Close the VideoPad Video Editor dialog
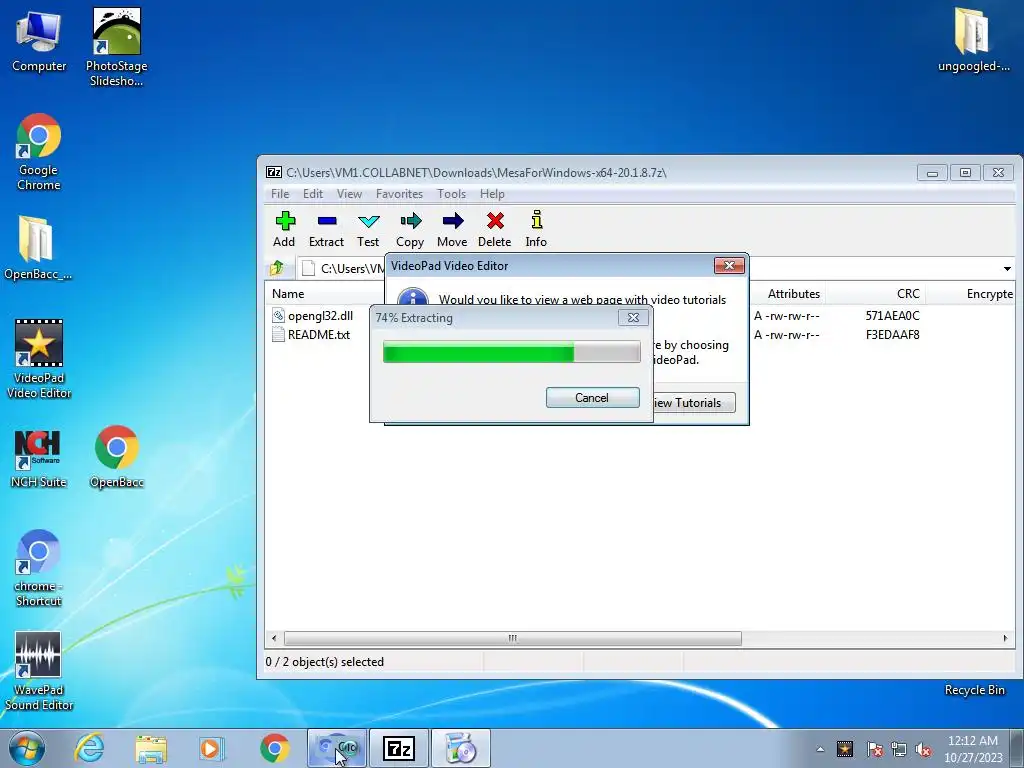This screenshot has height=768, width=1024. (x=729, y=265)
